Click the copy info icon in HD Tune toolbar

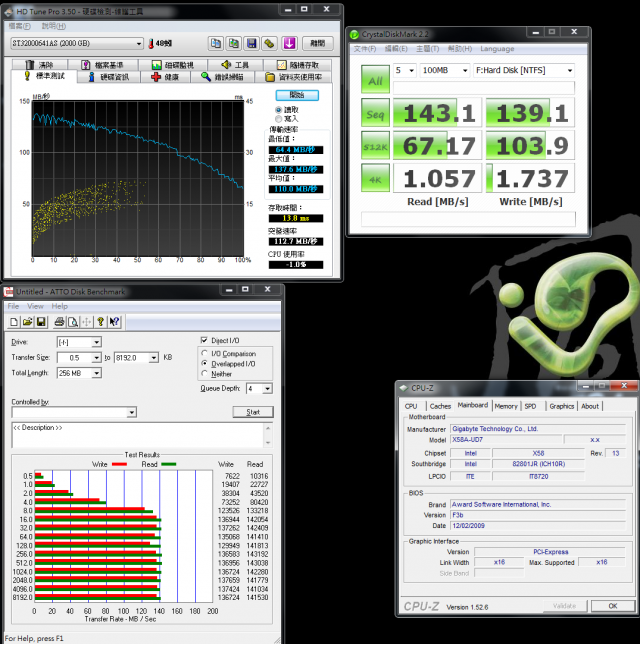[x=216, y=43]
